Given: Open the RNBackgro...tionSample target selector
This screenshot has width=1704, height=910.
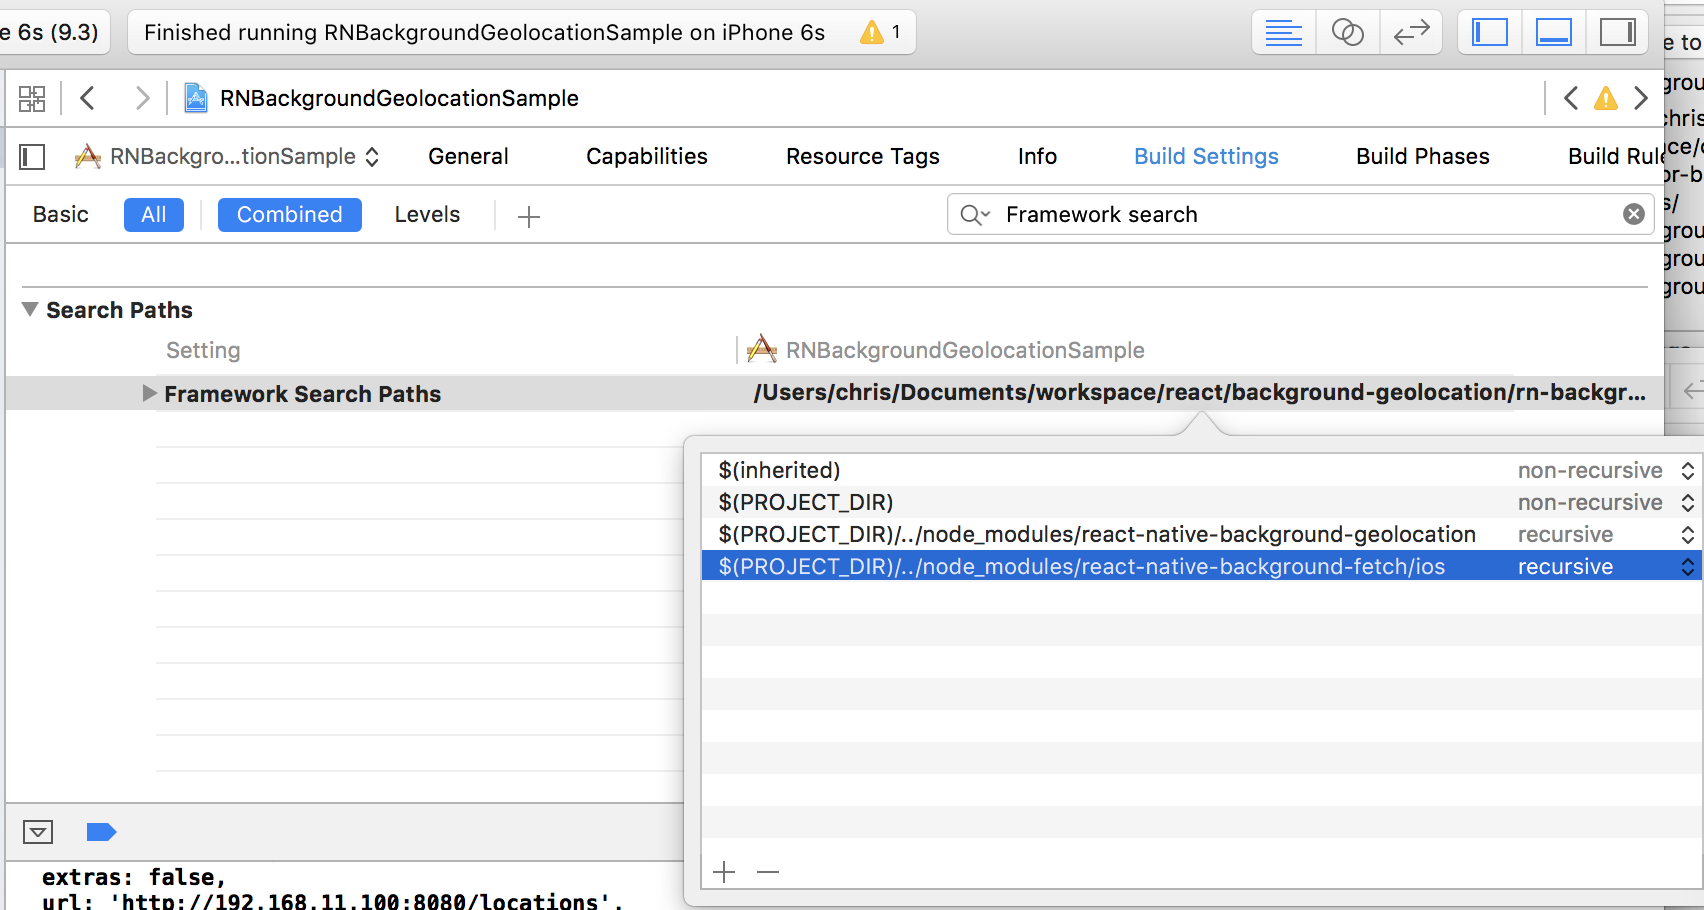Looking at the screenshot, I should point(227,157).
